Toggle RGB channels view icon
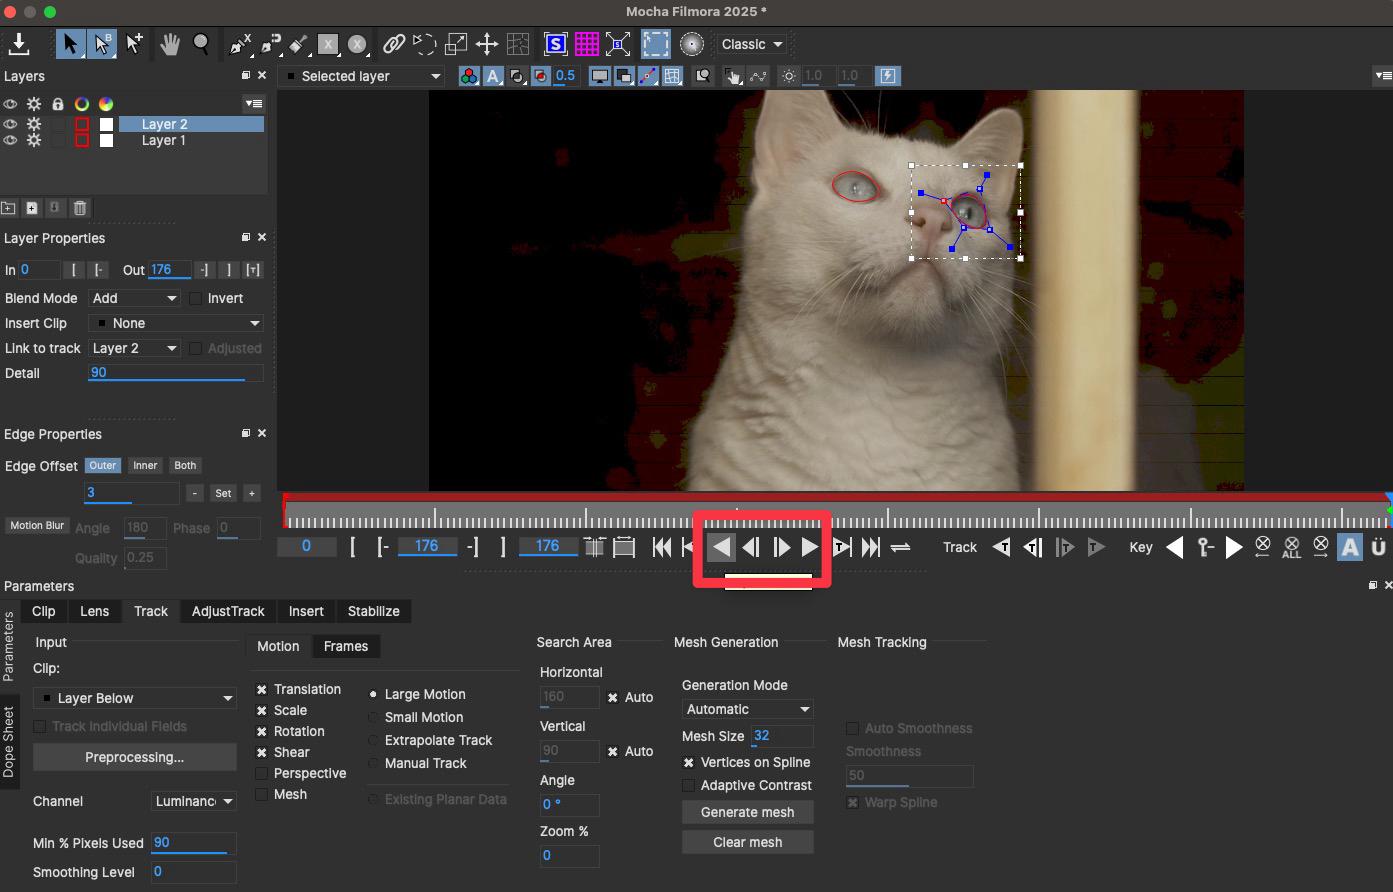 point(469,76)
